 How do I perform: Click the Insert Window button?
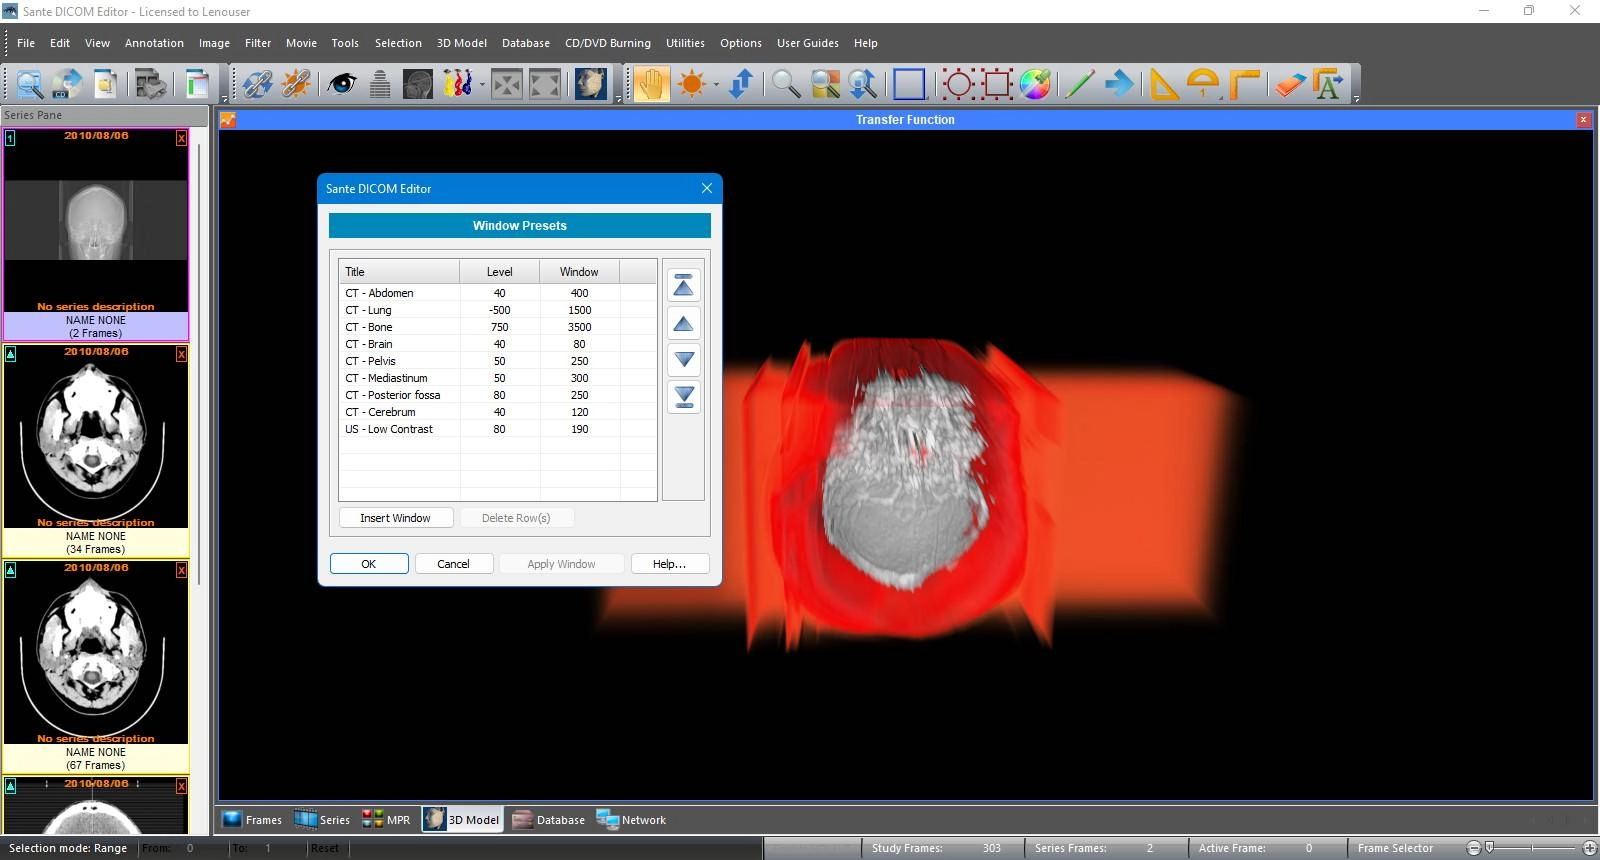395,518
